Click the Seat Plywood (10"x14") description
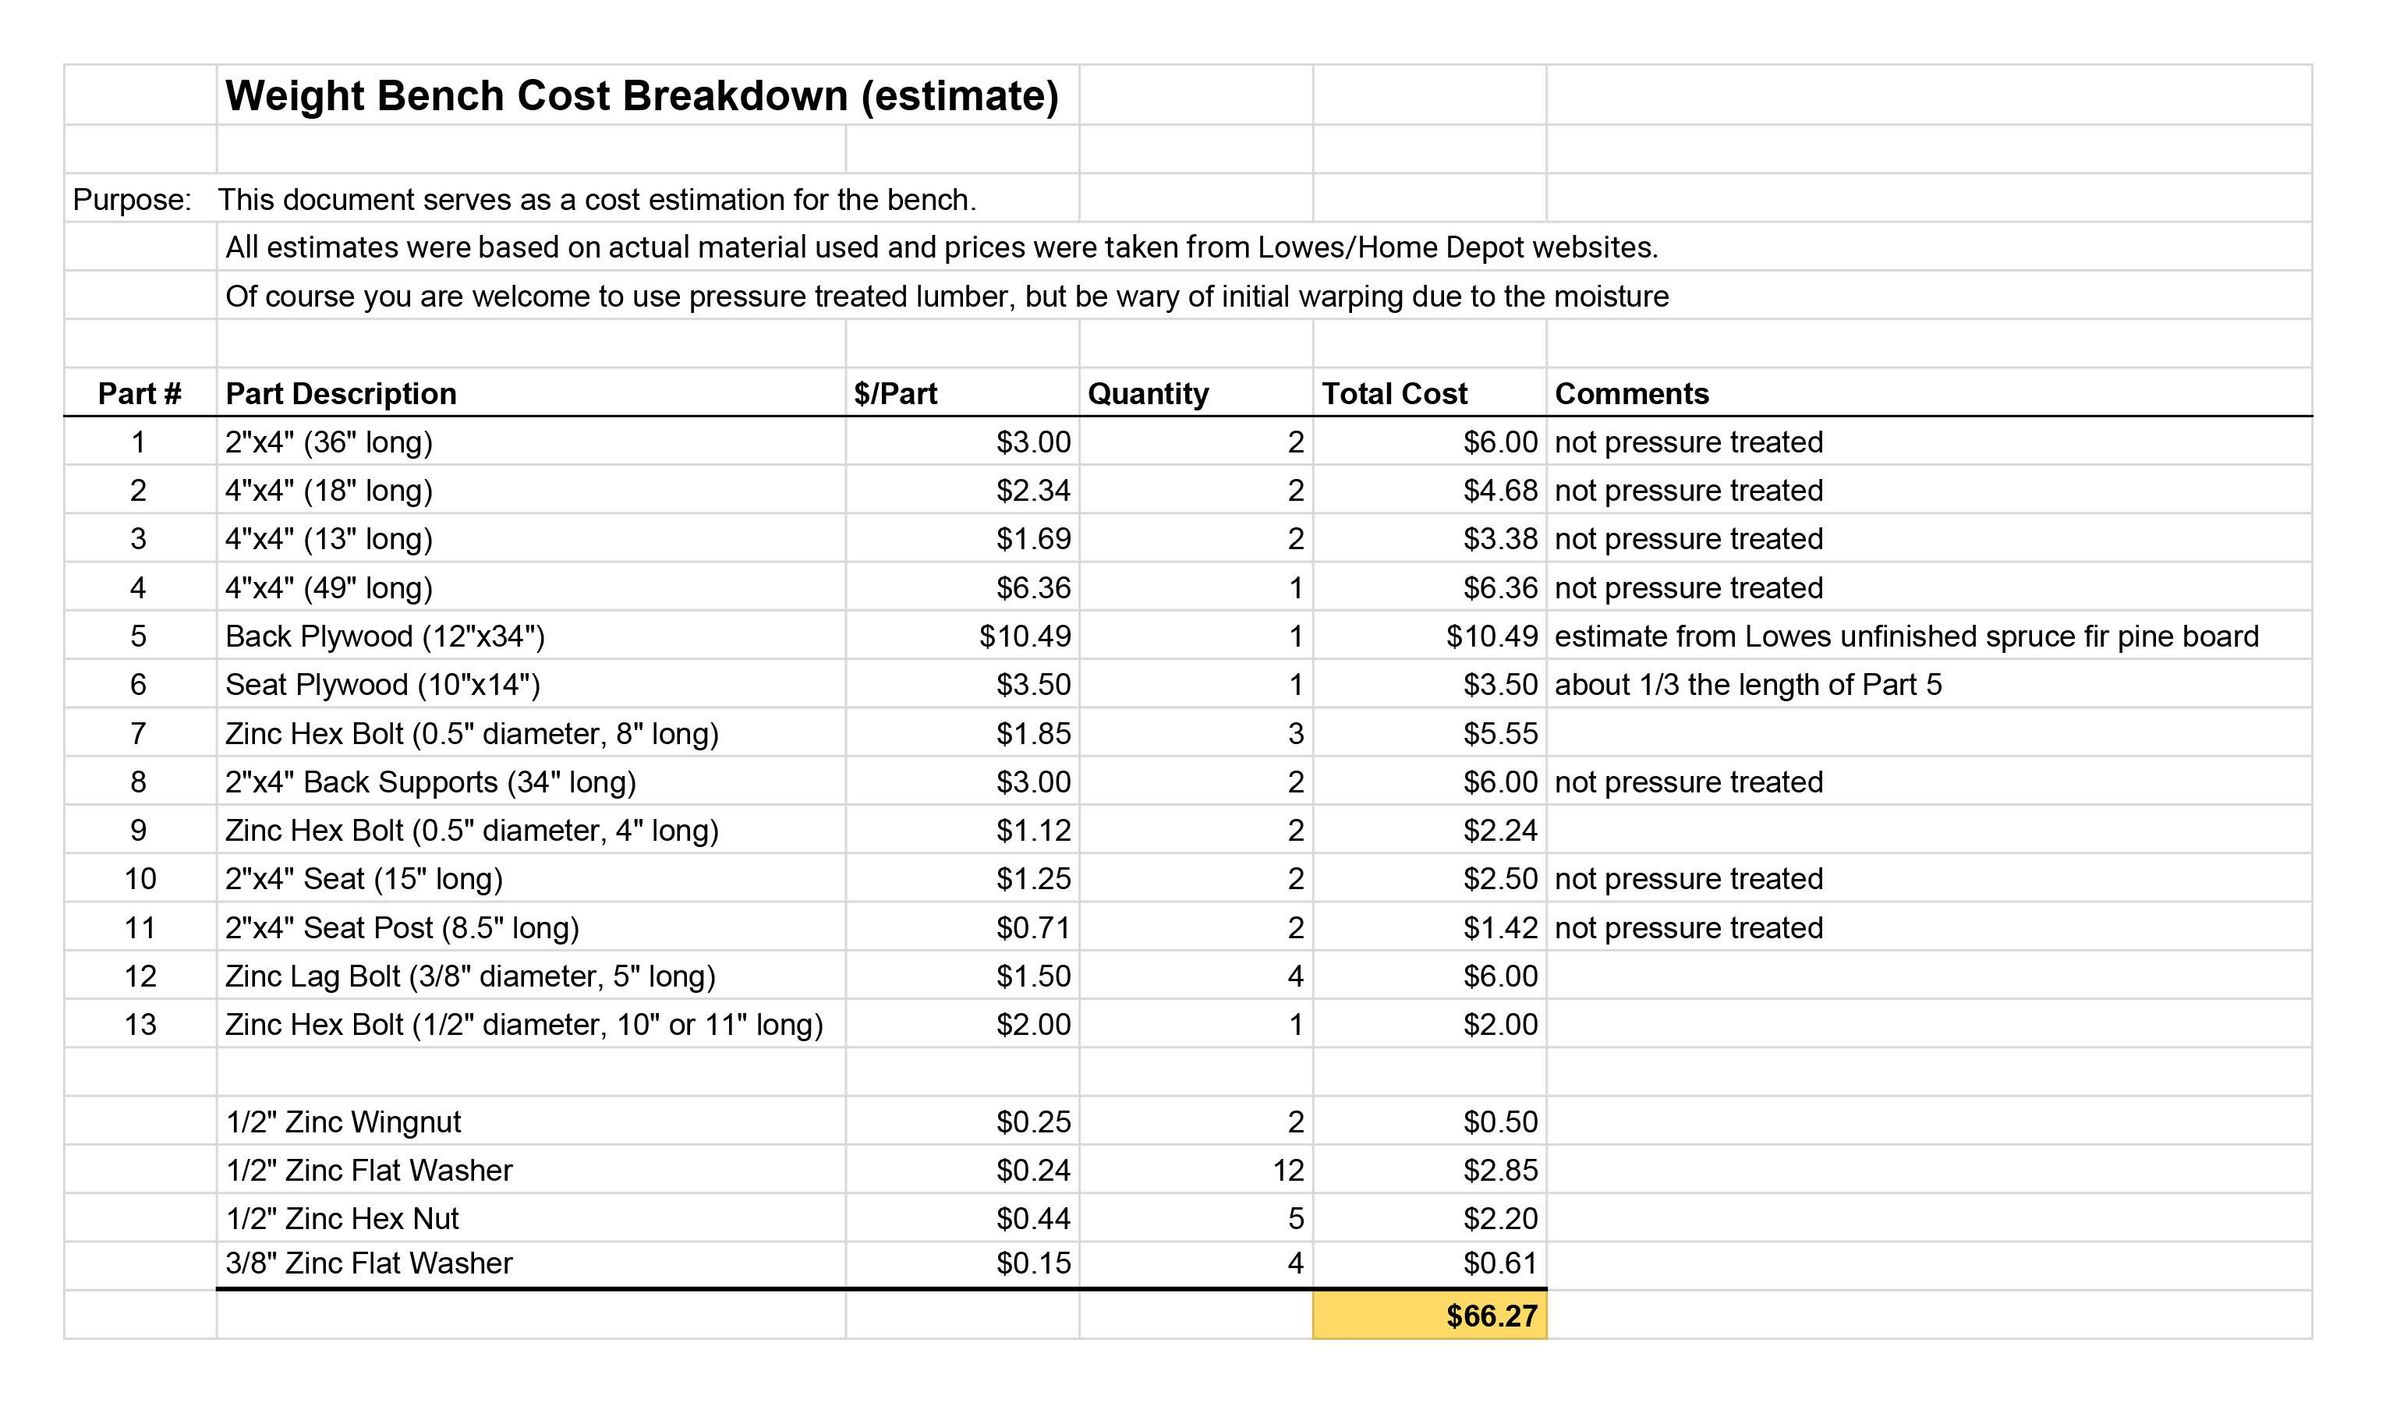 (x=382, y=685)
